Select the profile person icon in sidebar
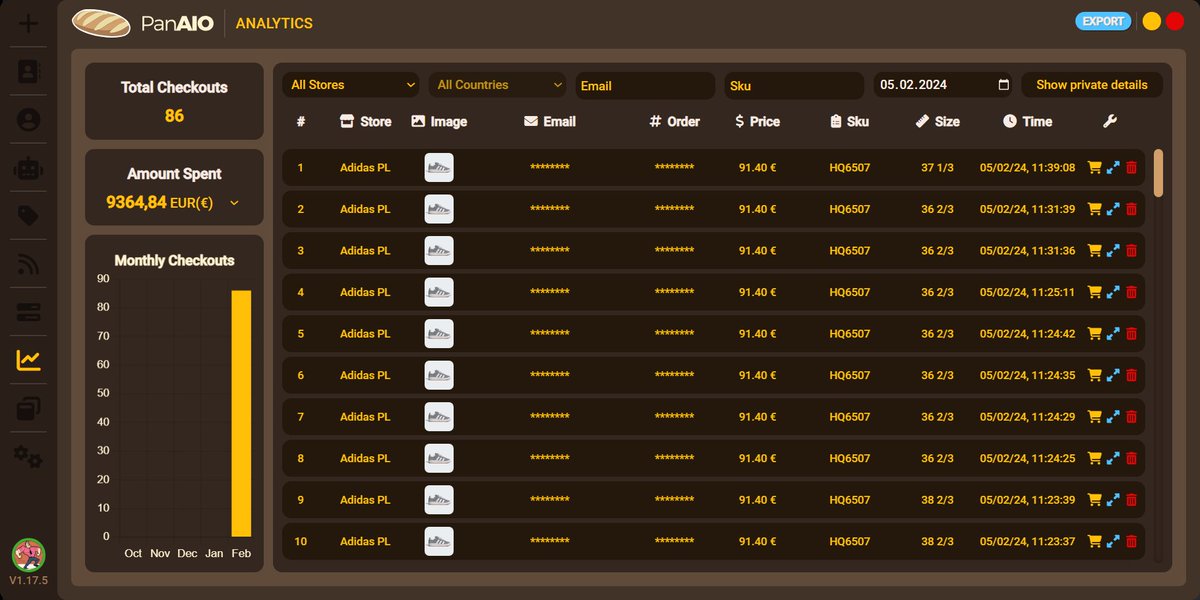1200x600 pixels. (27, 120)
